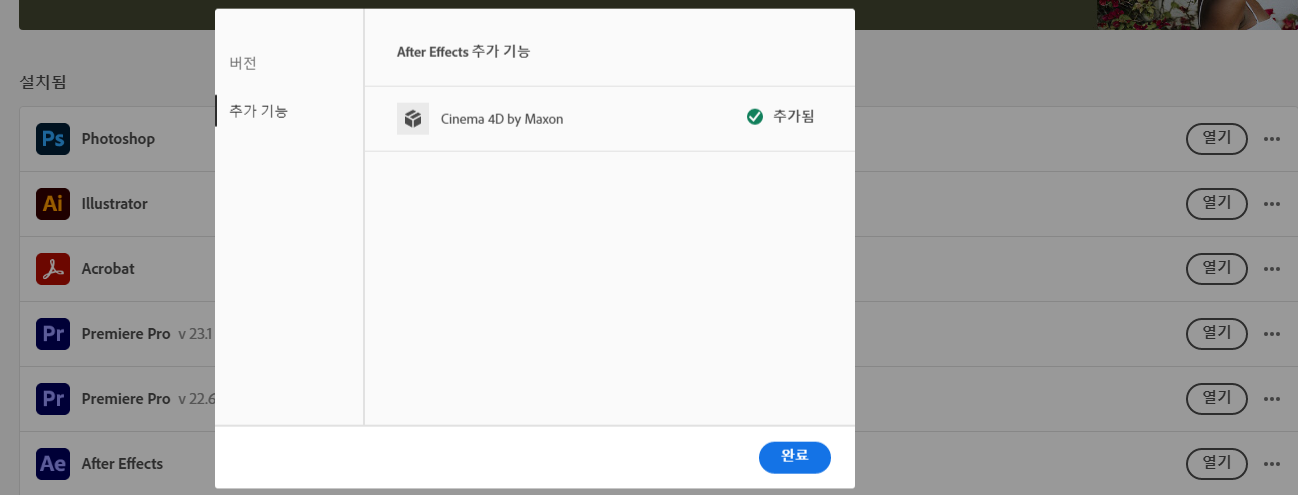Click 열기 button for Illustrator

pos(1216,204)
